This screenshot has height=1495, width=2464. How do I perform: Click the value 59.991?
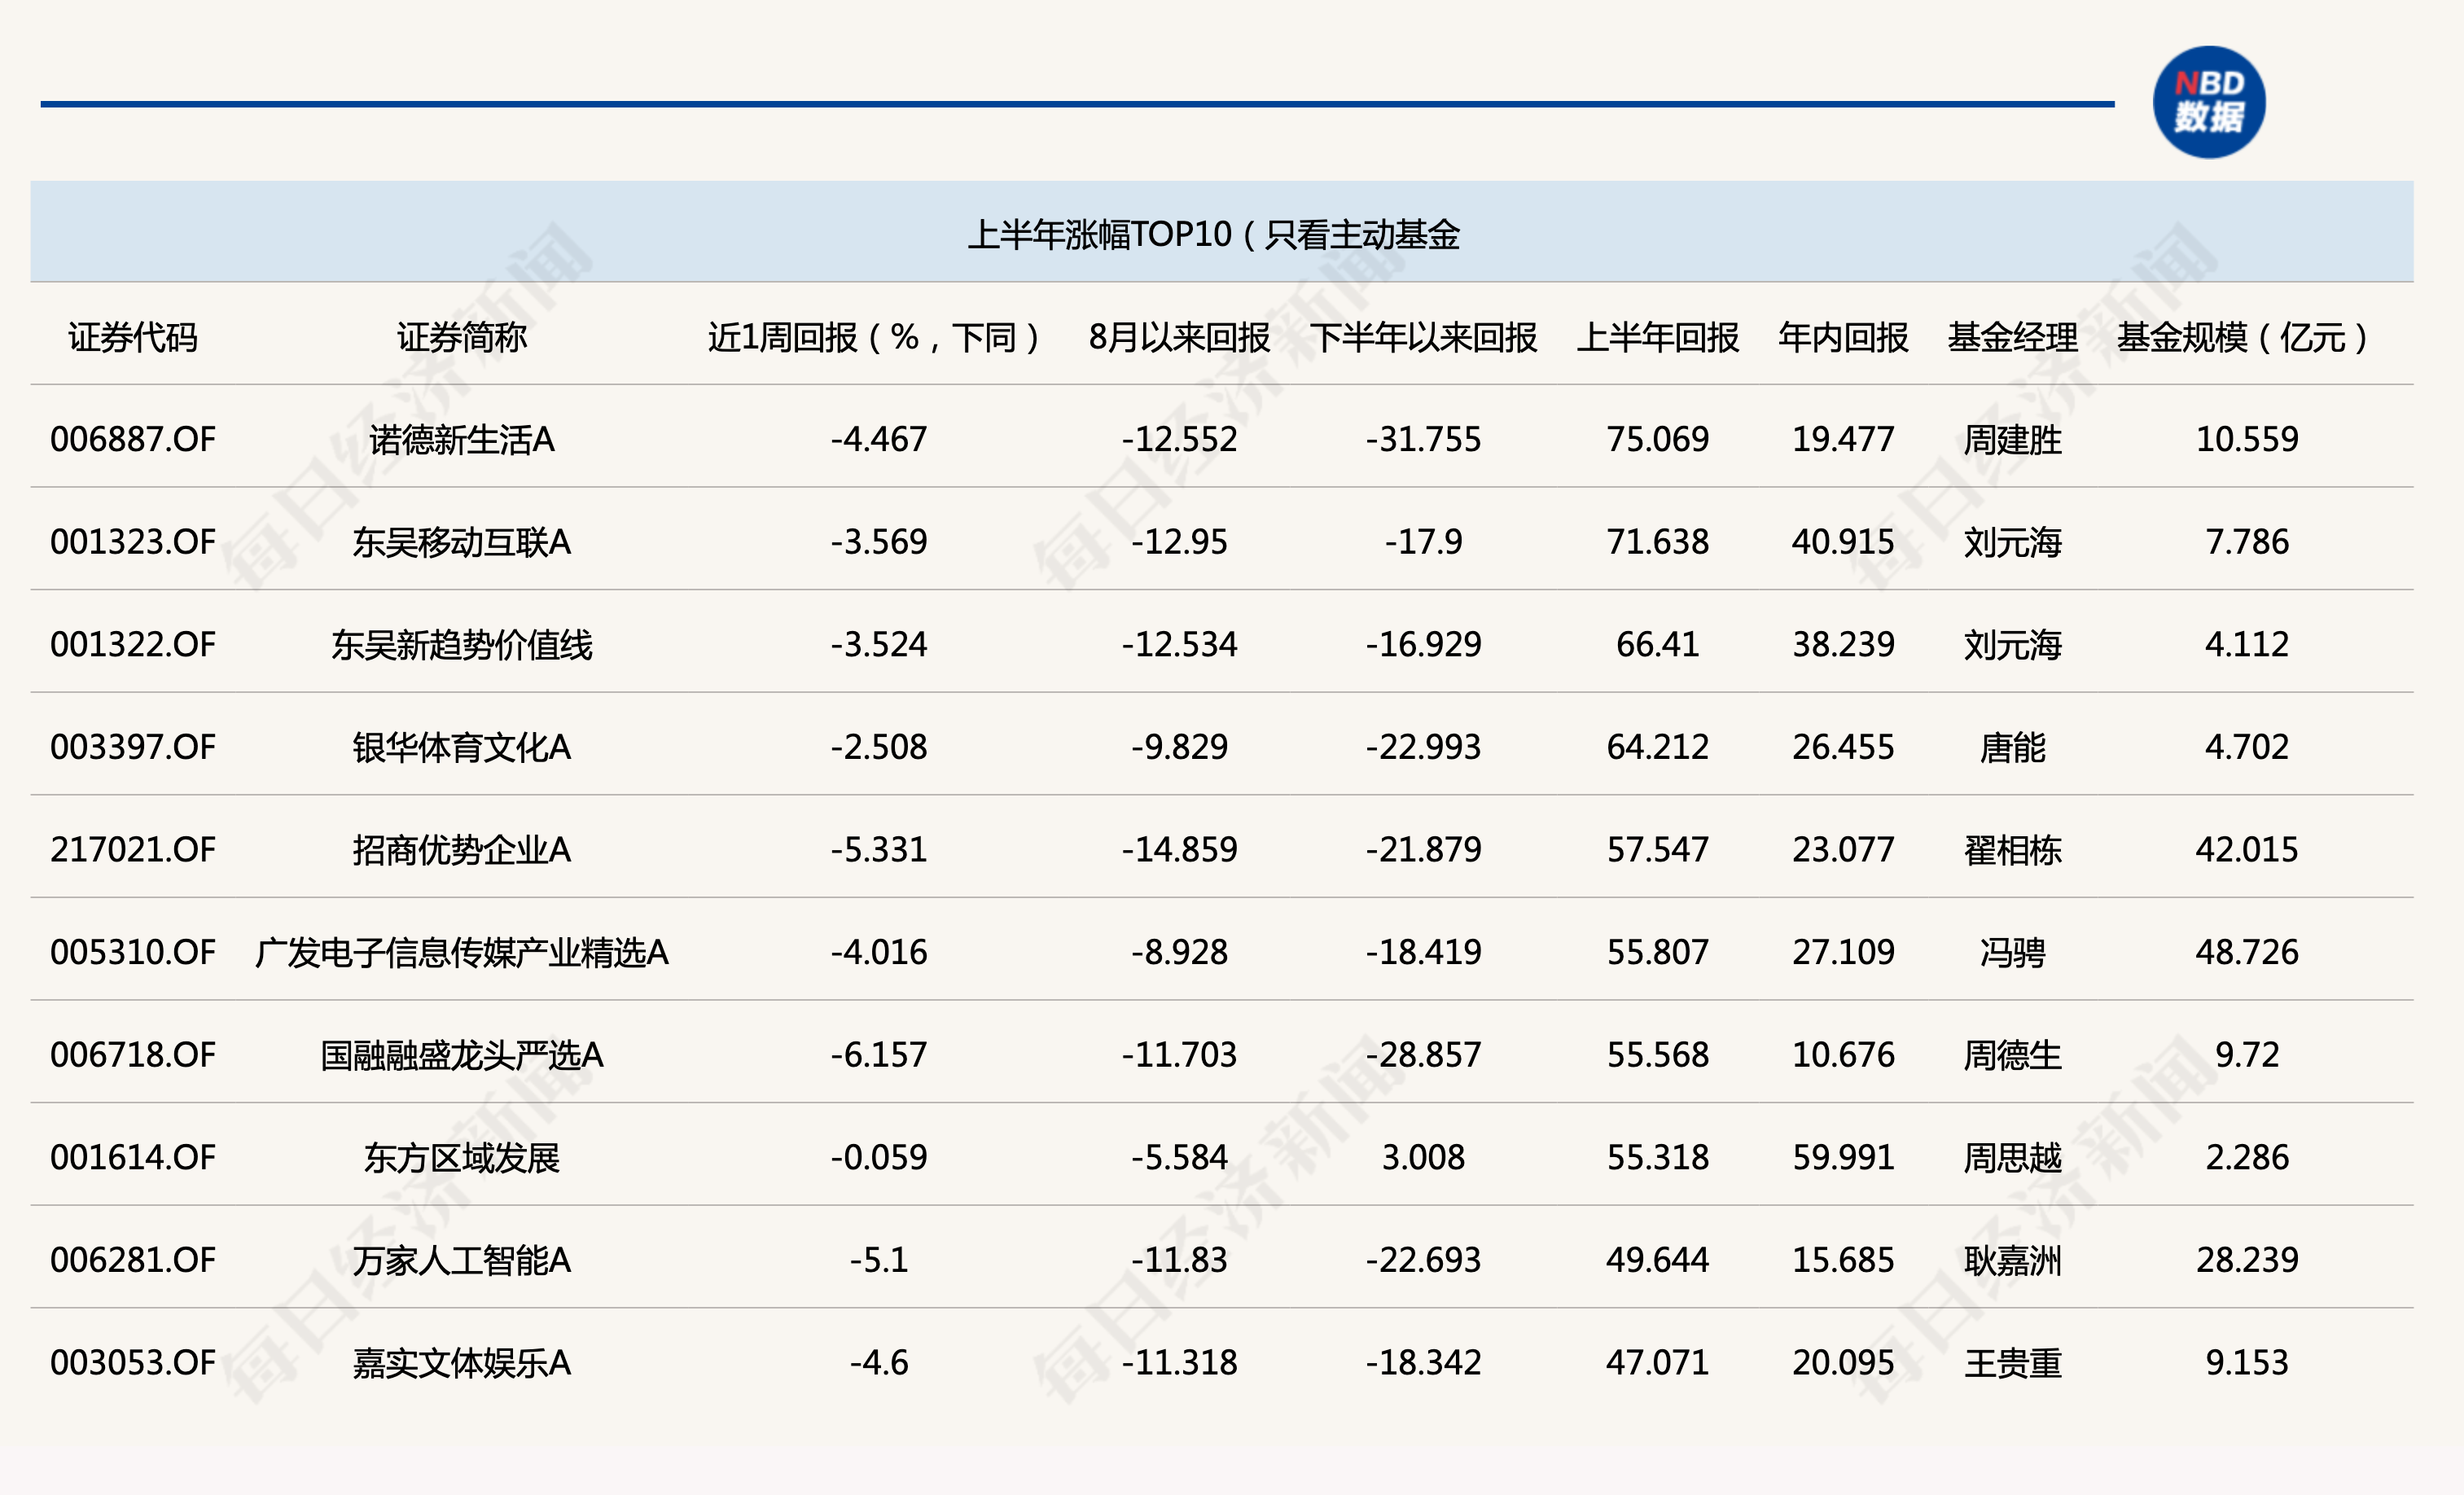pos(1843,1157)
